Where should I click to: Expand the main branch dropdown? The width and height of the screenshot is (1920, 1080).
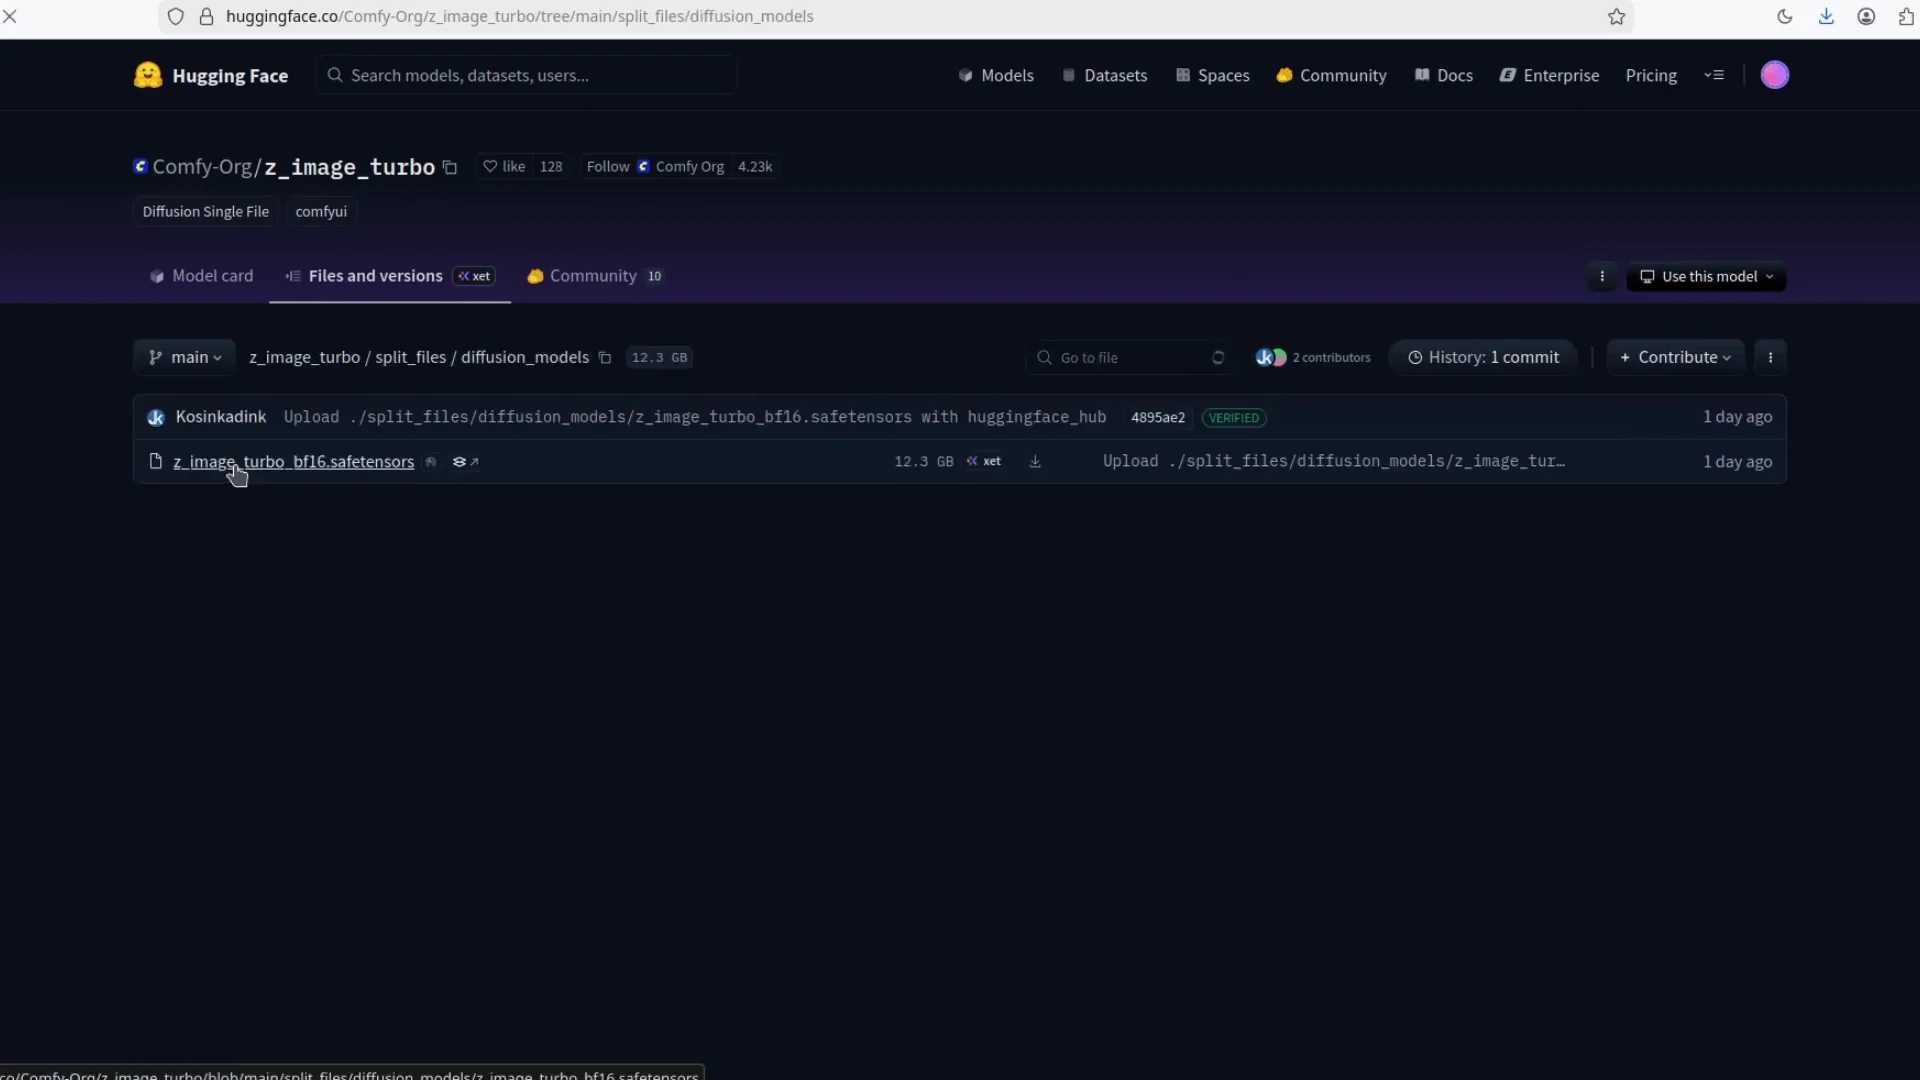185,358
